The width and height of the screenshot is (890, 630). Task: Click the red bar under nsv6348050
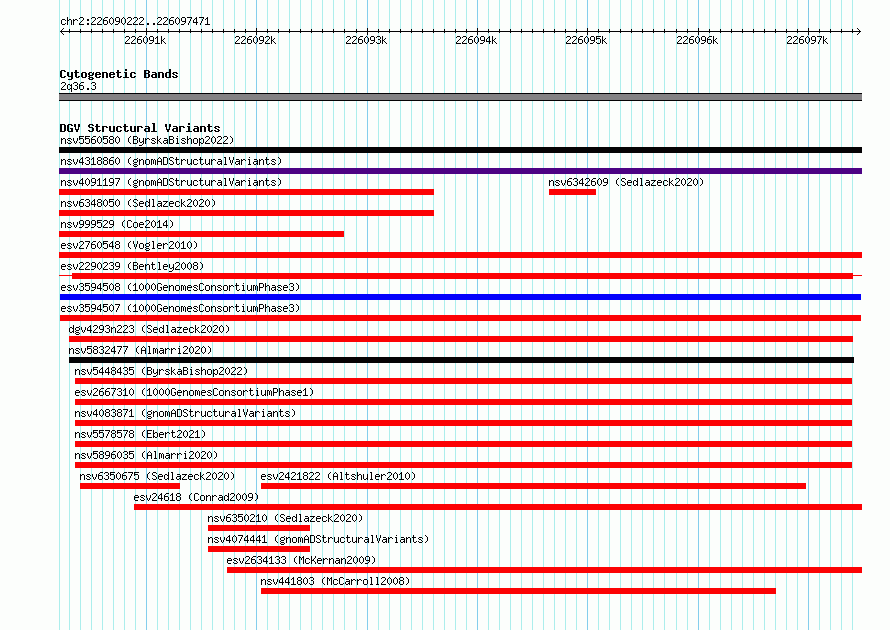click(246, 213)
